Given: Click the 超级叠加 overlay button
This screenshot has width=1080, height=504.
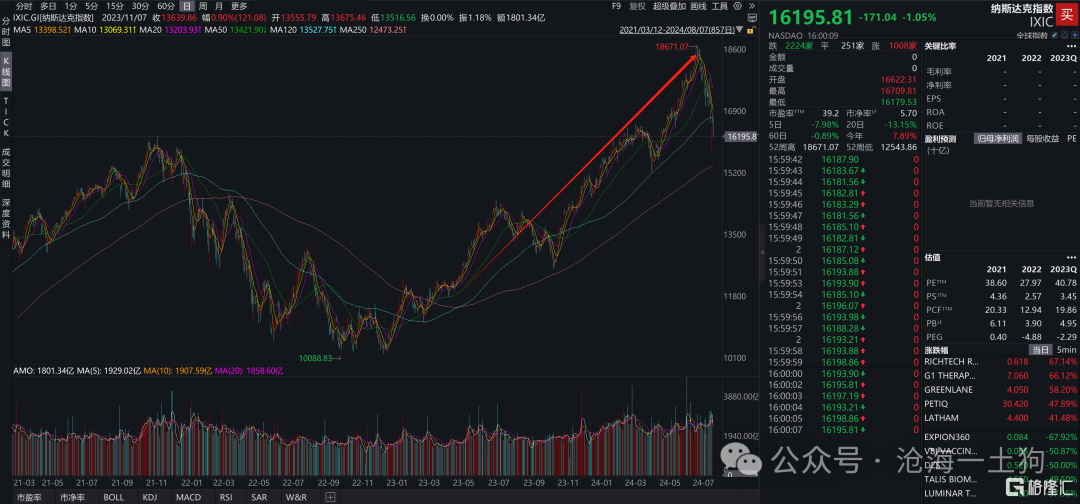Looking at the screenshot, I should 669,6.
